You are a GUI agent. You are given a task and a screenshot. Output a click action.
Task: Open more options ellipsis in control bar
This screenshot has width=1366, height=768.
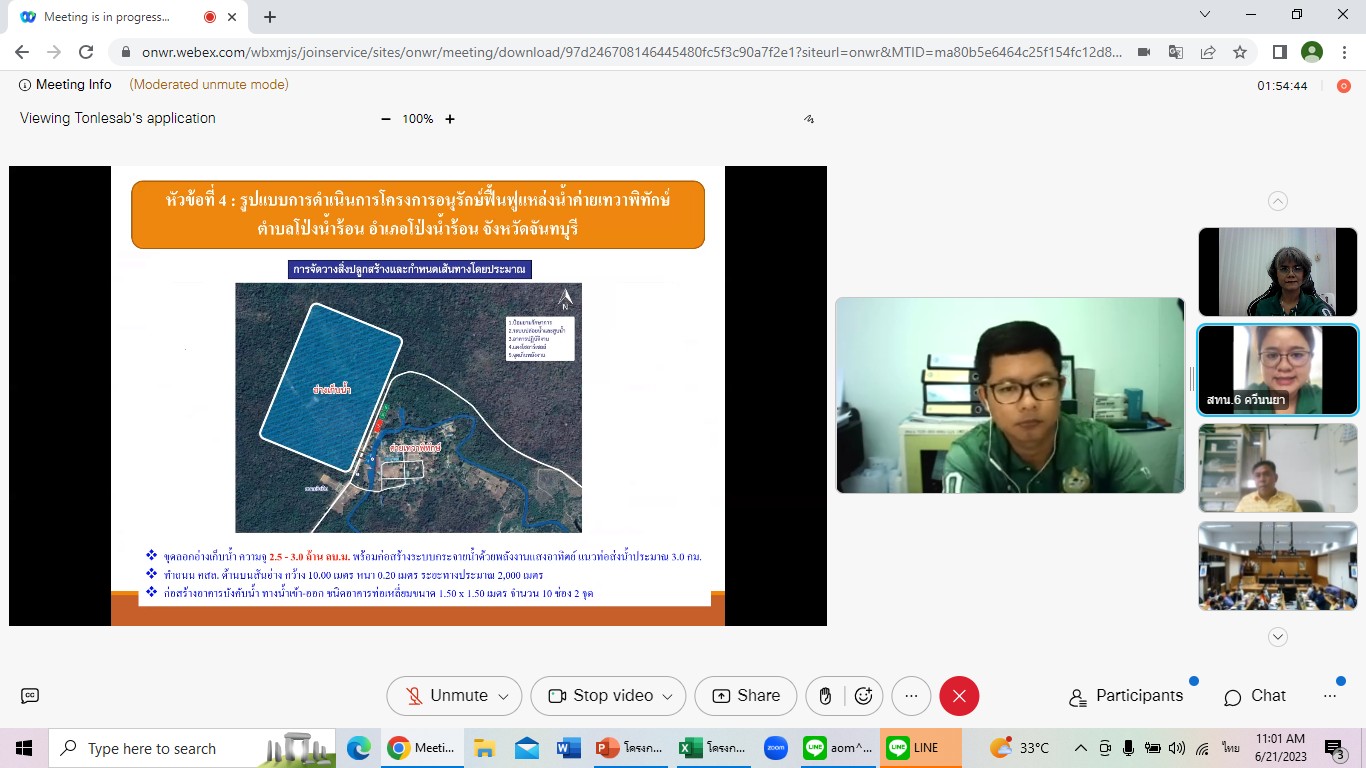(911, 696)
